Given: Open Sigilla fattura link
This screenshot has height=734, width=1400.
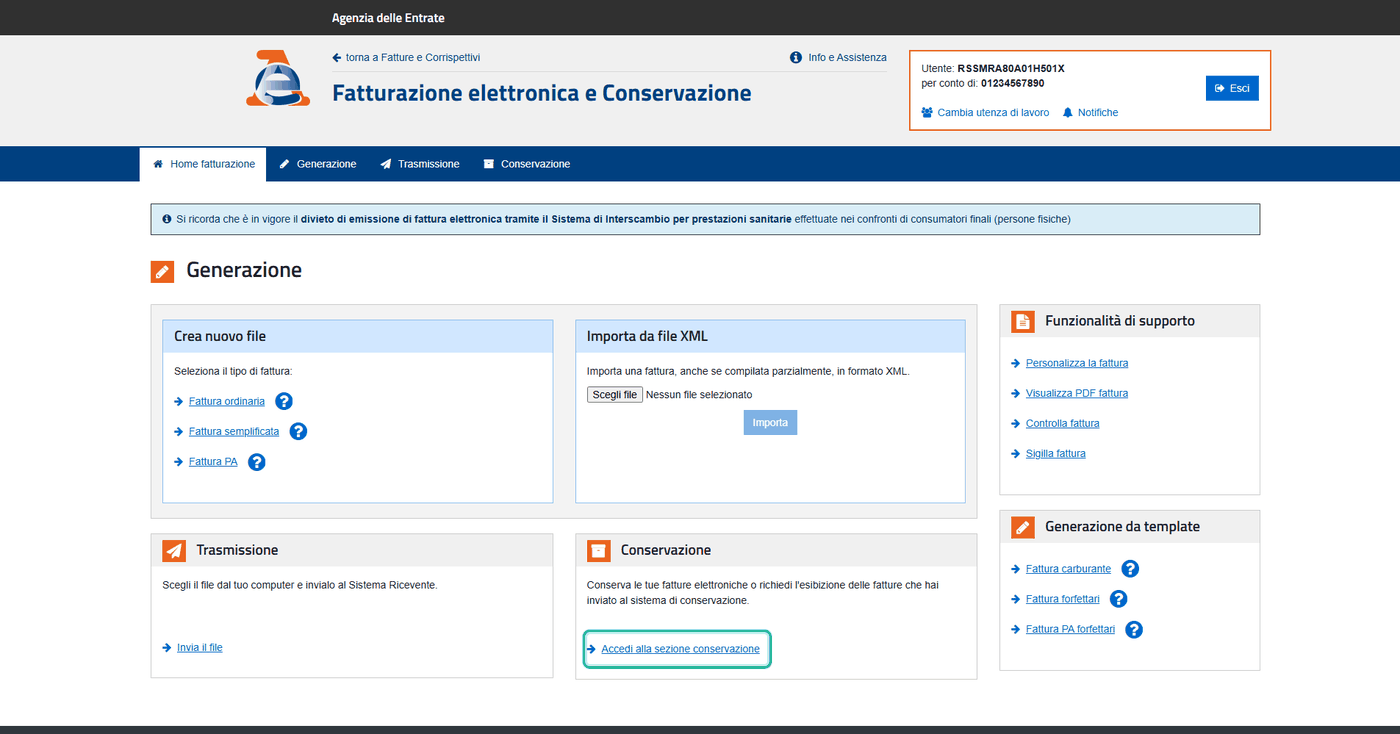Looking at the screenshot, I should click(1056, 453).
